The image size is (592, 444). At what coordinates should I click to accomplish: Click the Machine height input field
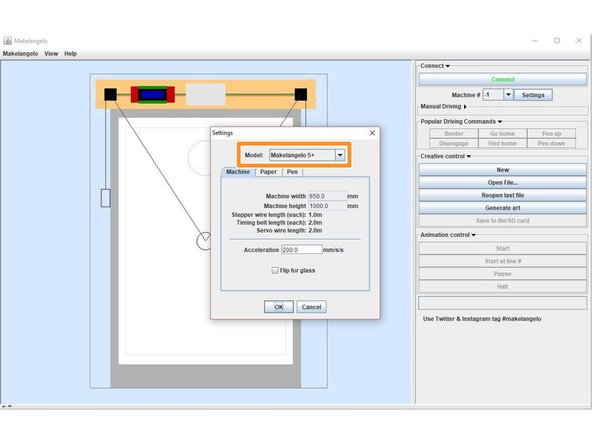pos(327,206)
